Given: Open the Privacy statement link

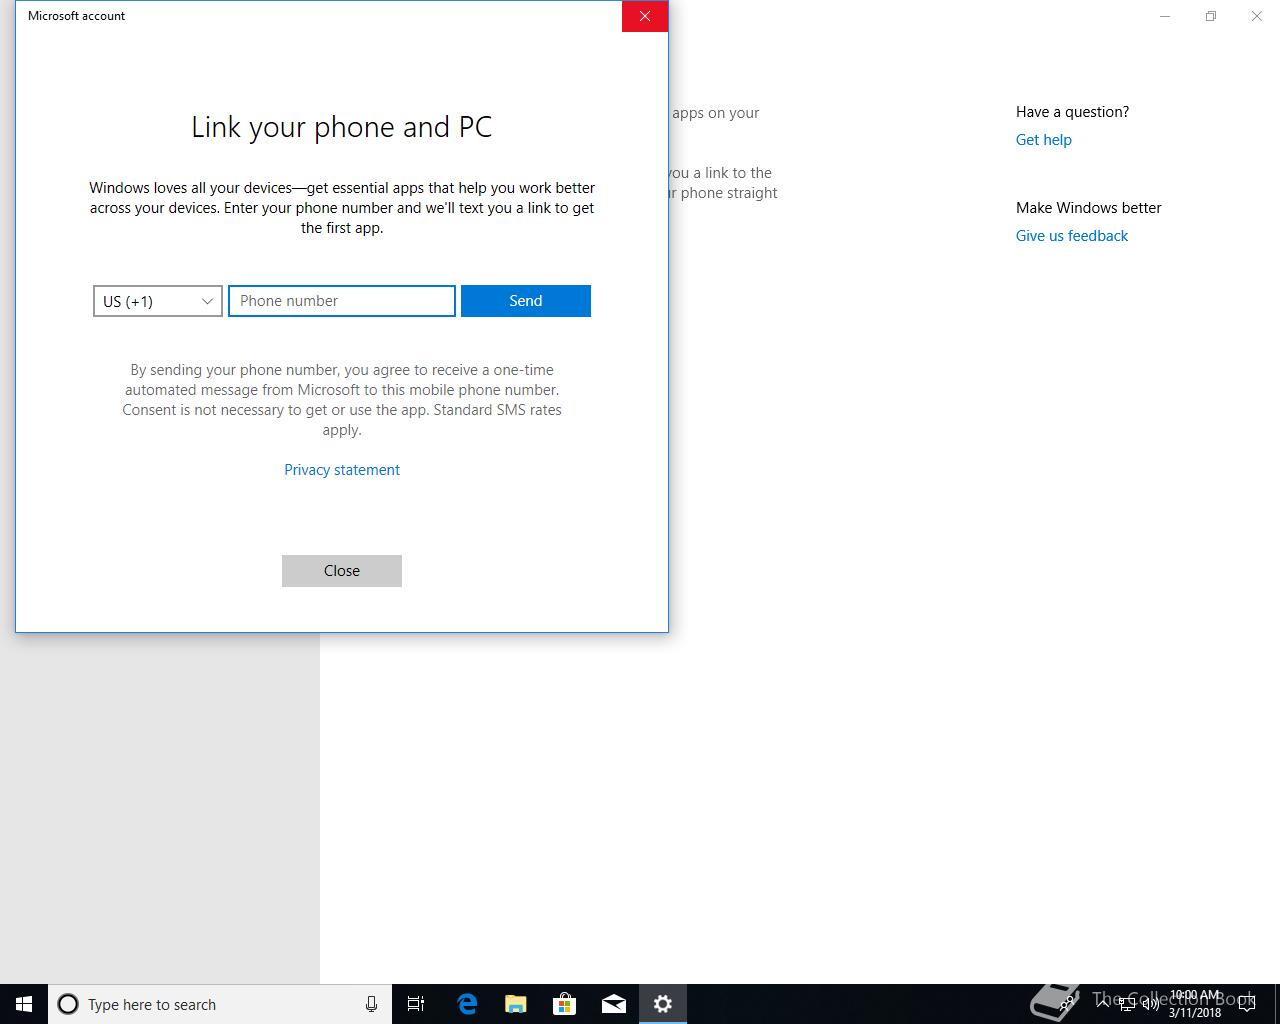Looking at the screenshot, I should tap(342, 470).
